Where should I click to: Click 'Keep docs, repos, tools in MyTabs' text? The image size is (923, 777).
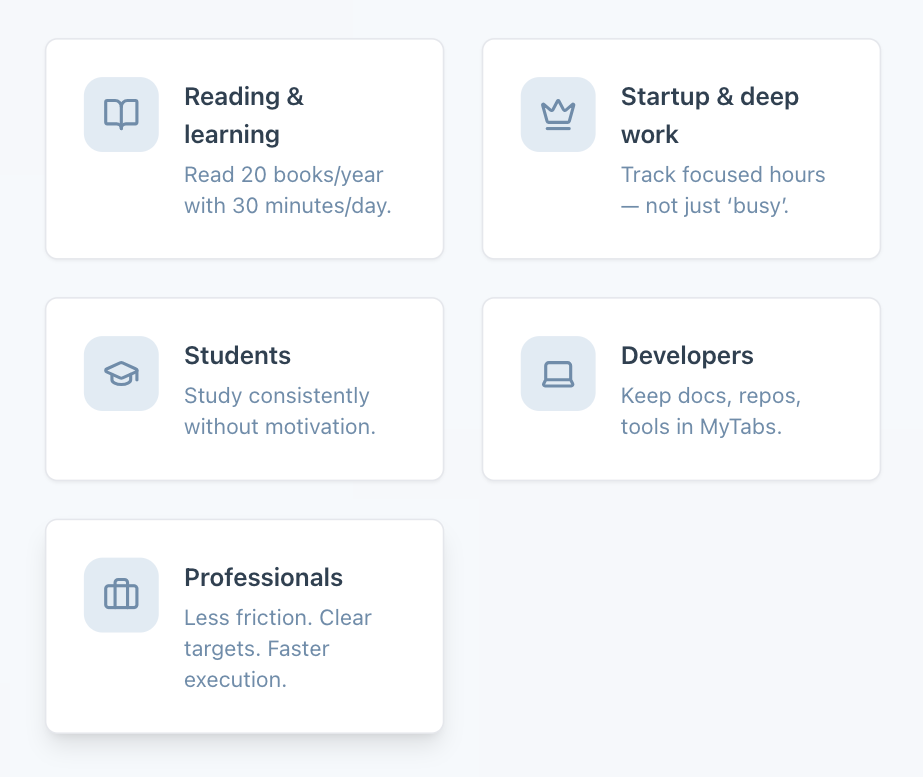710,411
